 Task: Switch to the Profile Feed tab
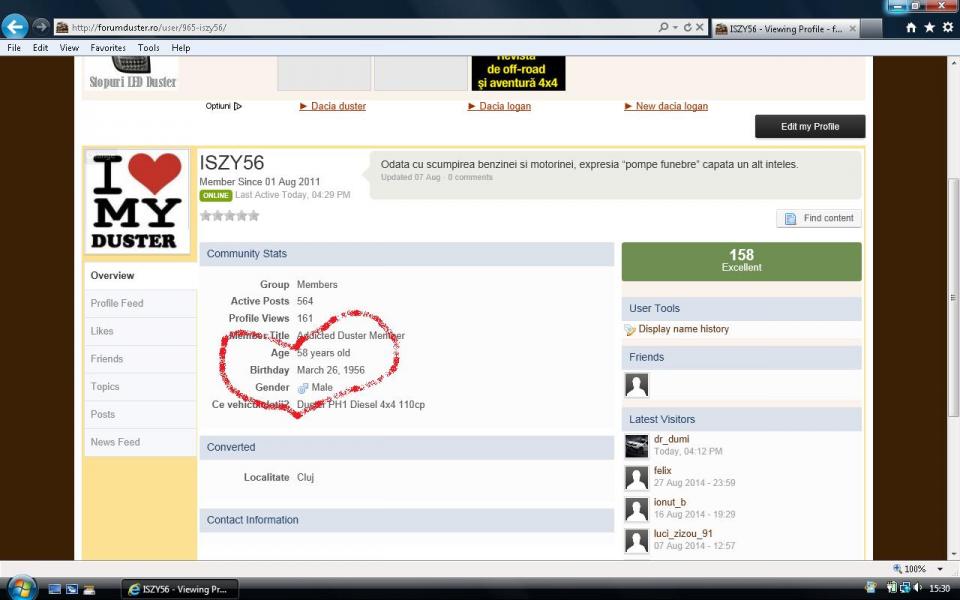click(117, 303)
